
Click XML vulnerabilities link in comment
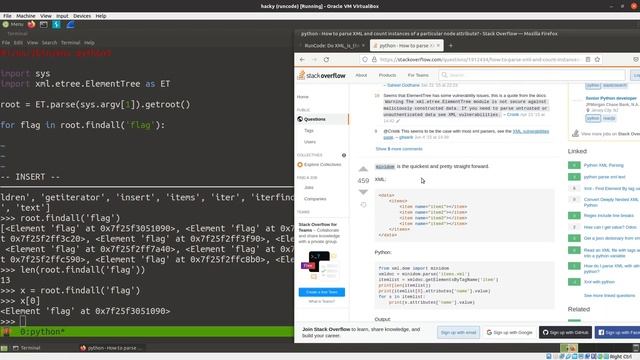[x=531, y=131]
